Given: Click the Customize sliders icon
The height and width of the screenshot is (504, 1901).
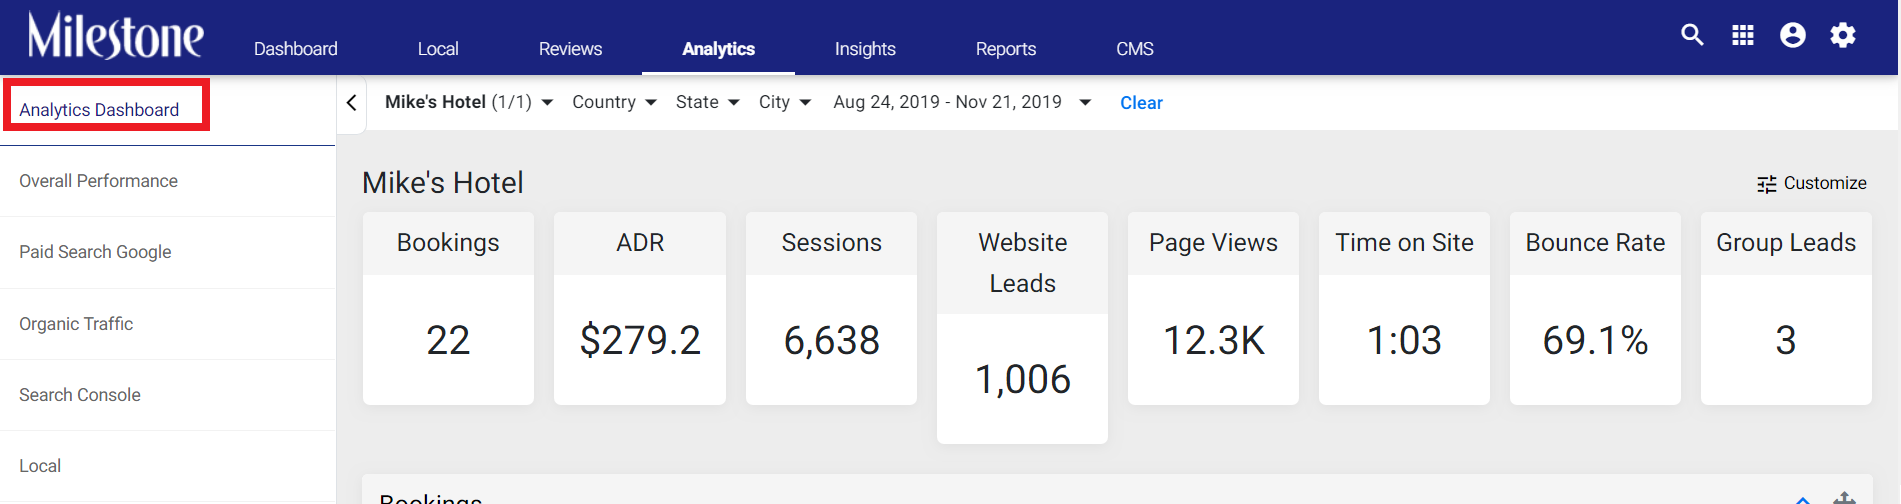Looking at the screenshot, I should point(1767,184).
